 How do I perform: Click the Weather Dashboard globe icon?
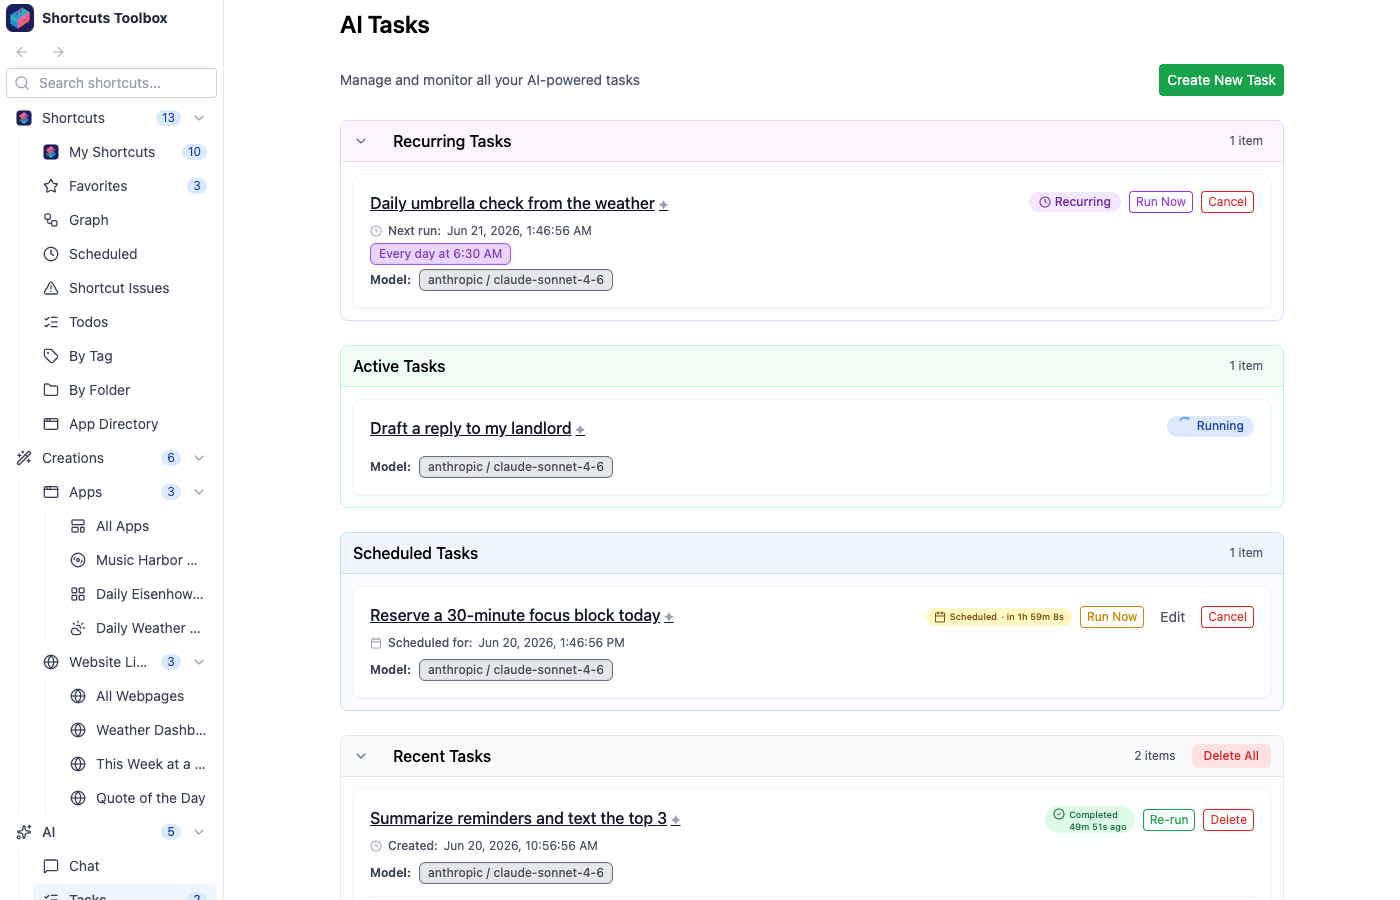click(78, 730)
